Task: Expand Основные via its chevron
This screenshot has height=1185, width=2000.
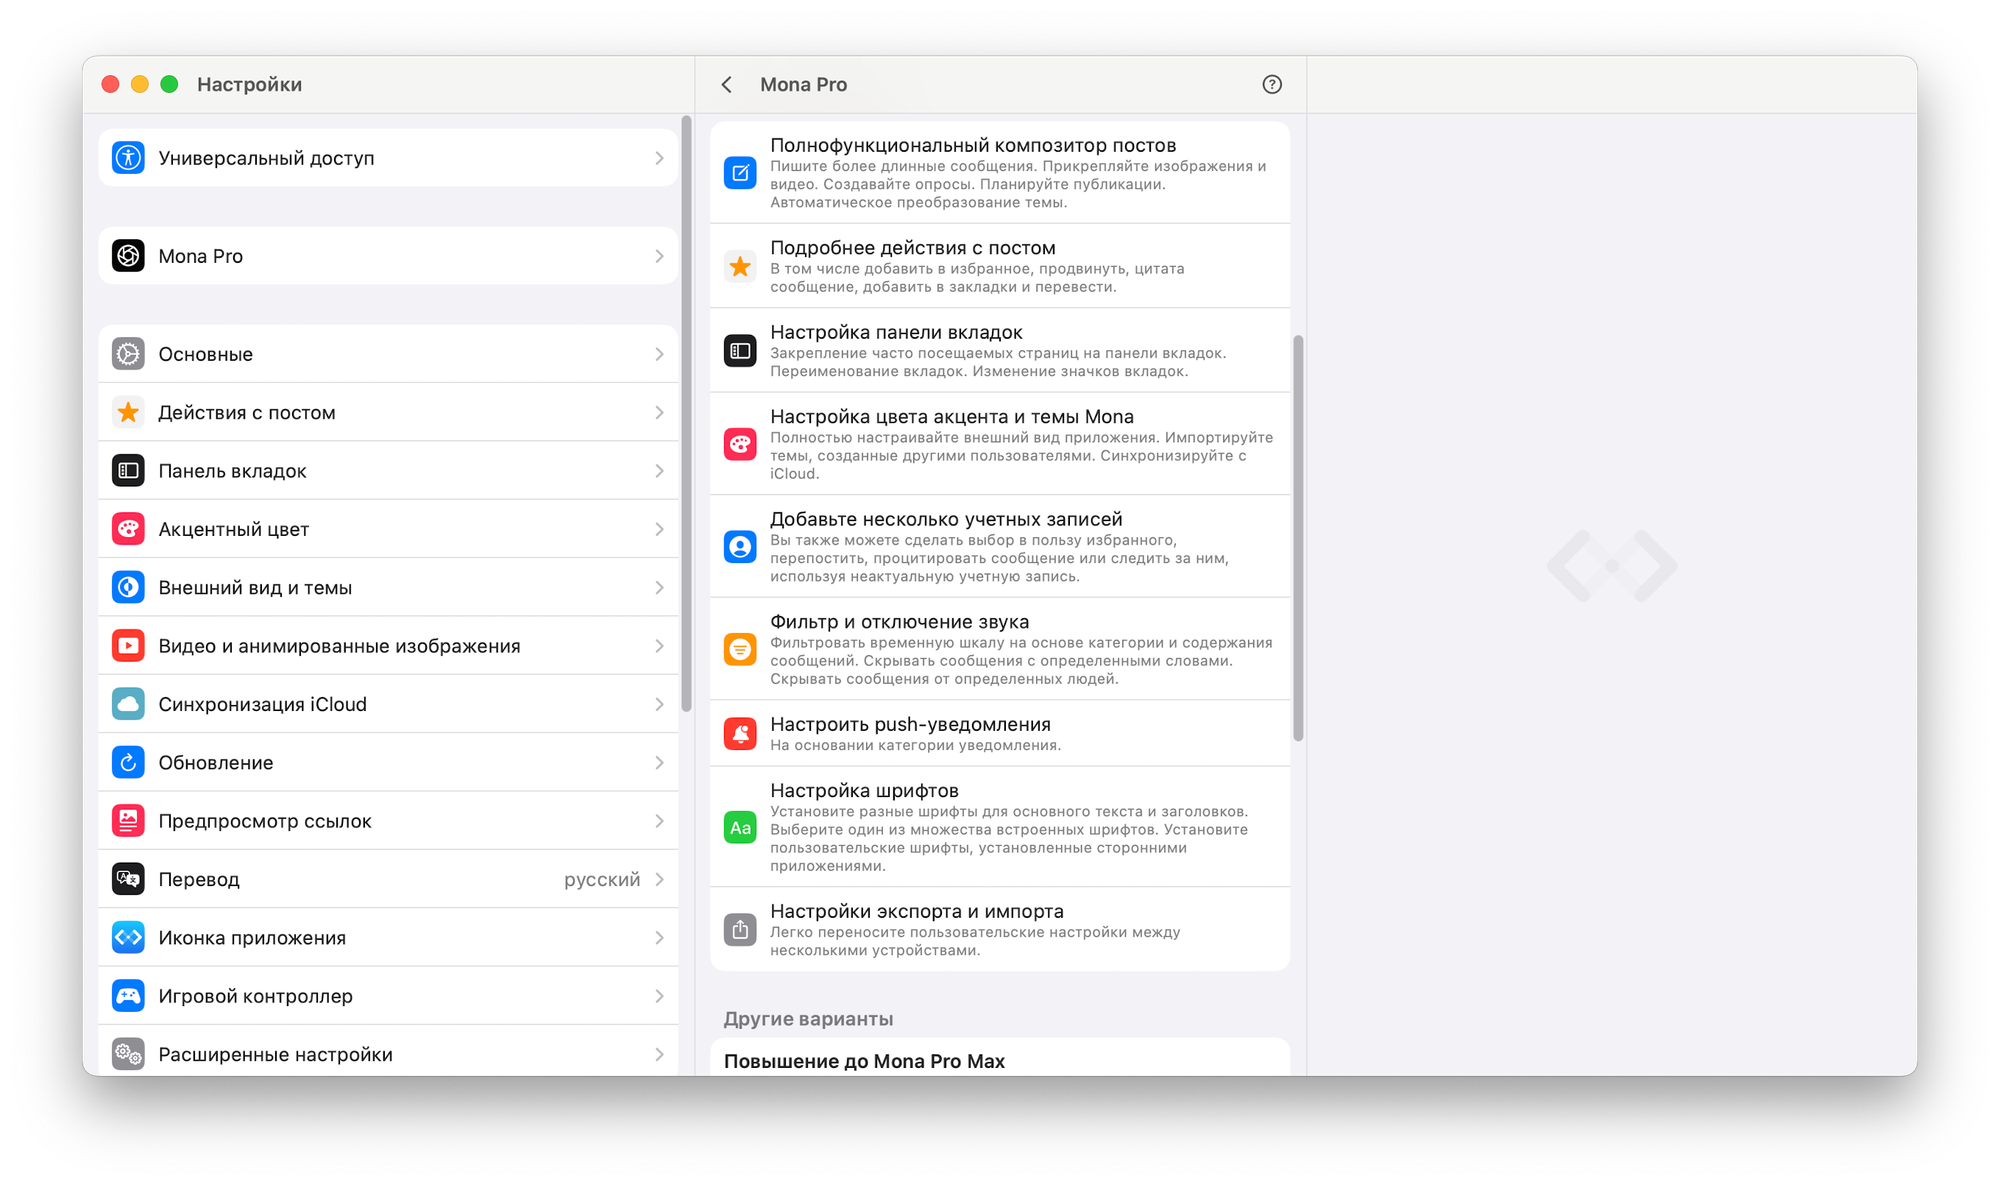Action: pyautogui.click(x=659, y=355)
